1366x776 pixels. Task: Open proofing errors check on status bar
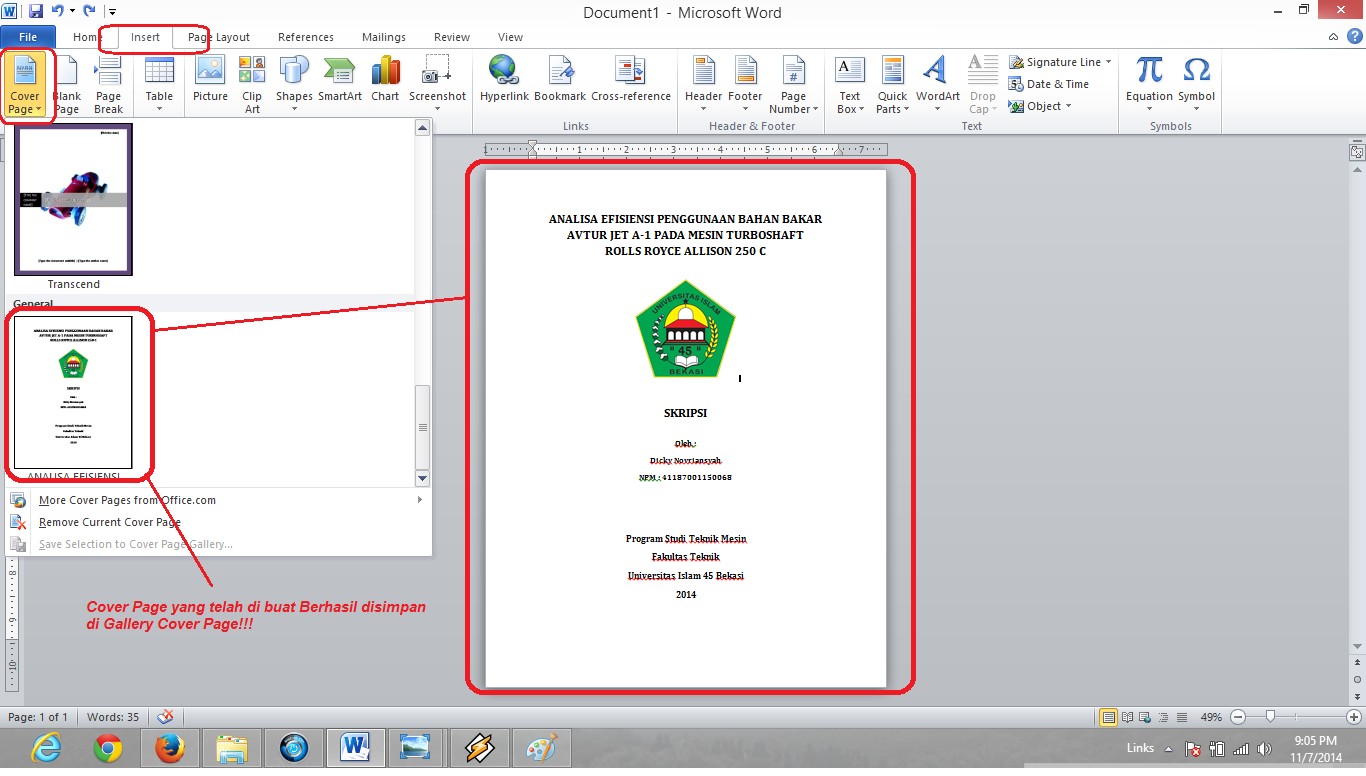point(166,717)
